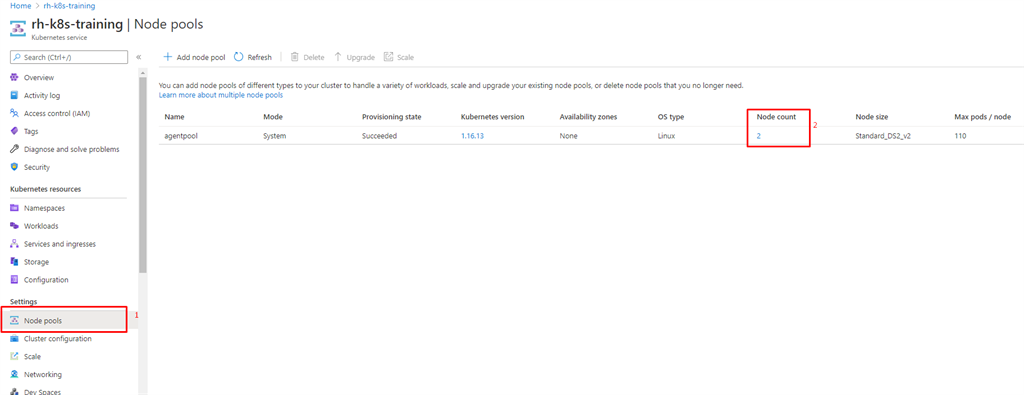Select the agentpool row name
Screen dimensions: 1024x395
point(180,136)
